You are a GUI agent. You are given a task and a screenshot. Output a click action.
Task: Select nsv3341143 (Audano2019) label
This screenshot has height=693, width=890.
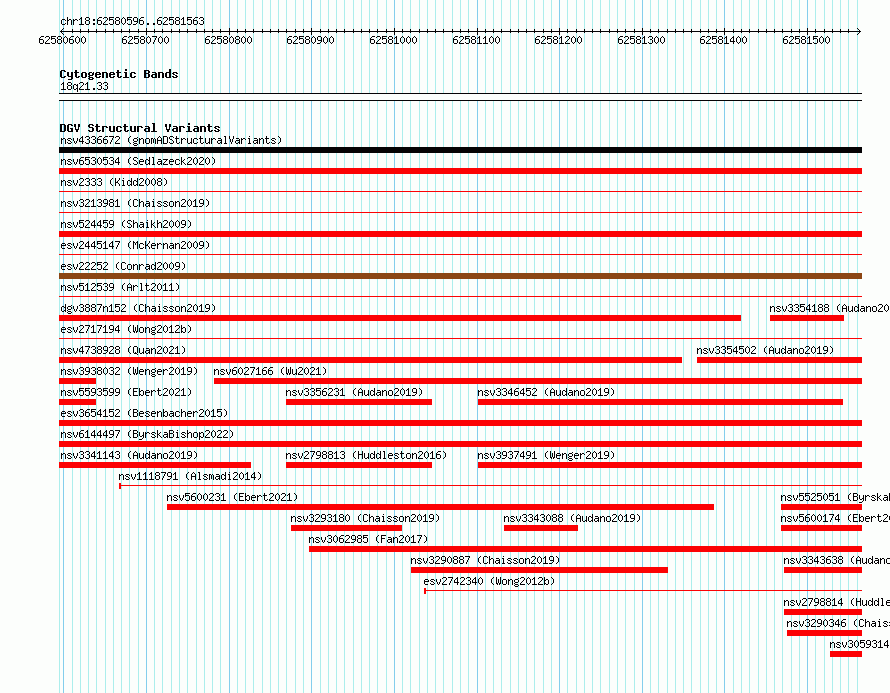click(129, 455)
